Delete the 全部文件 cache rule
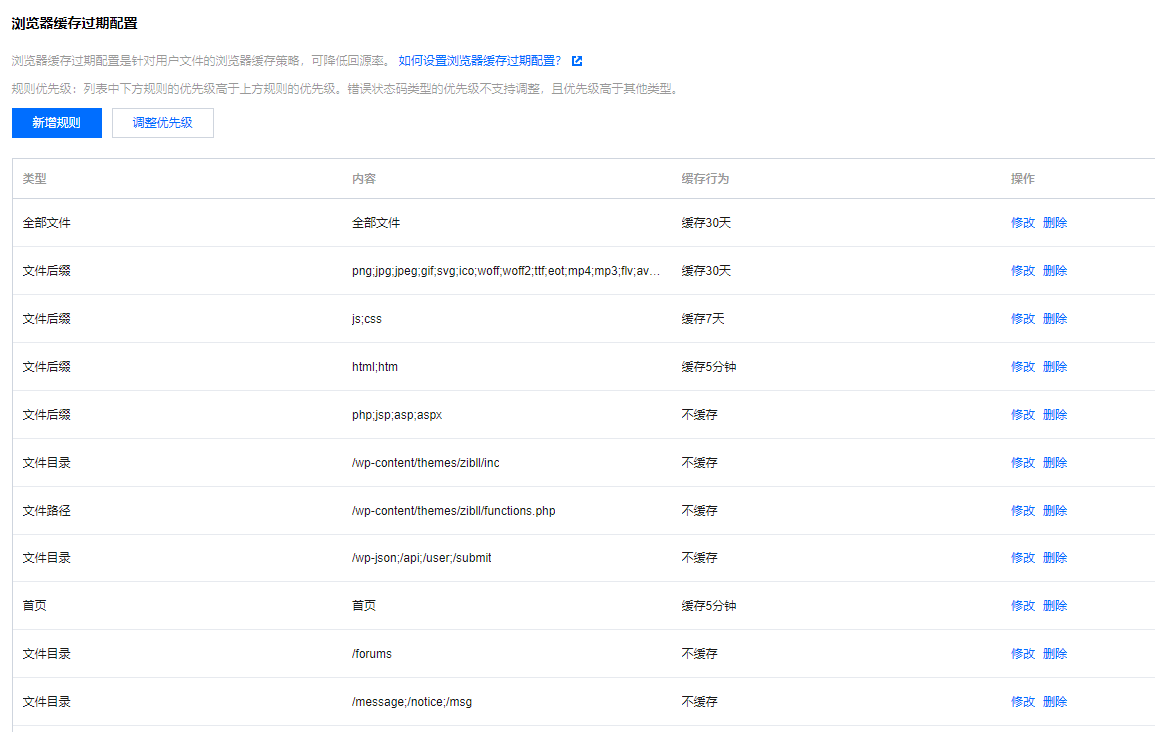The width and height of the screenshot is (1155, 732). coord(1055,222)
